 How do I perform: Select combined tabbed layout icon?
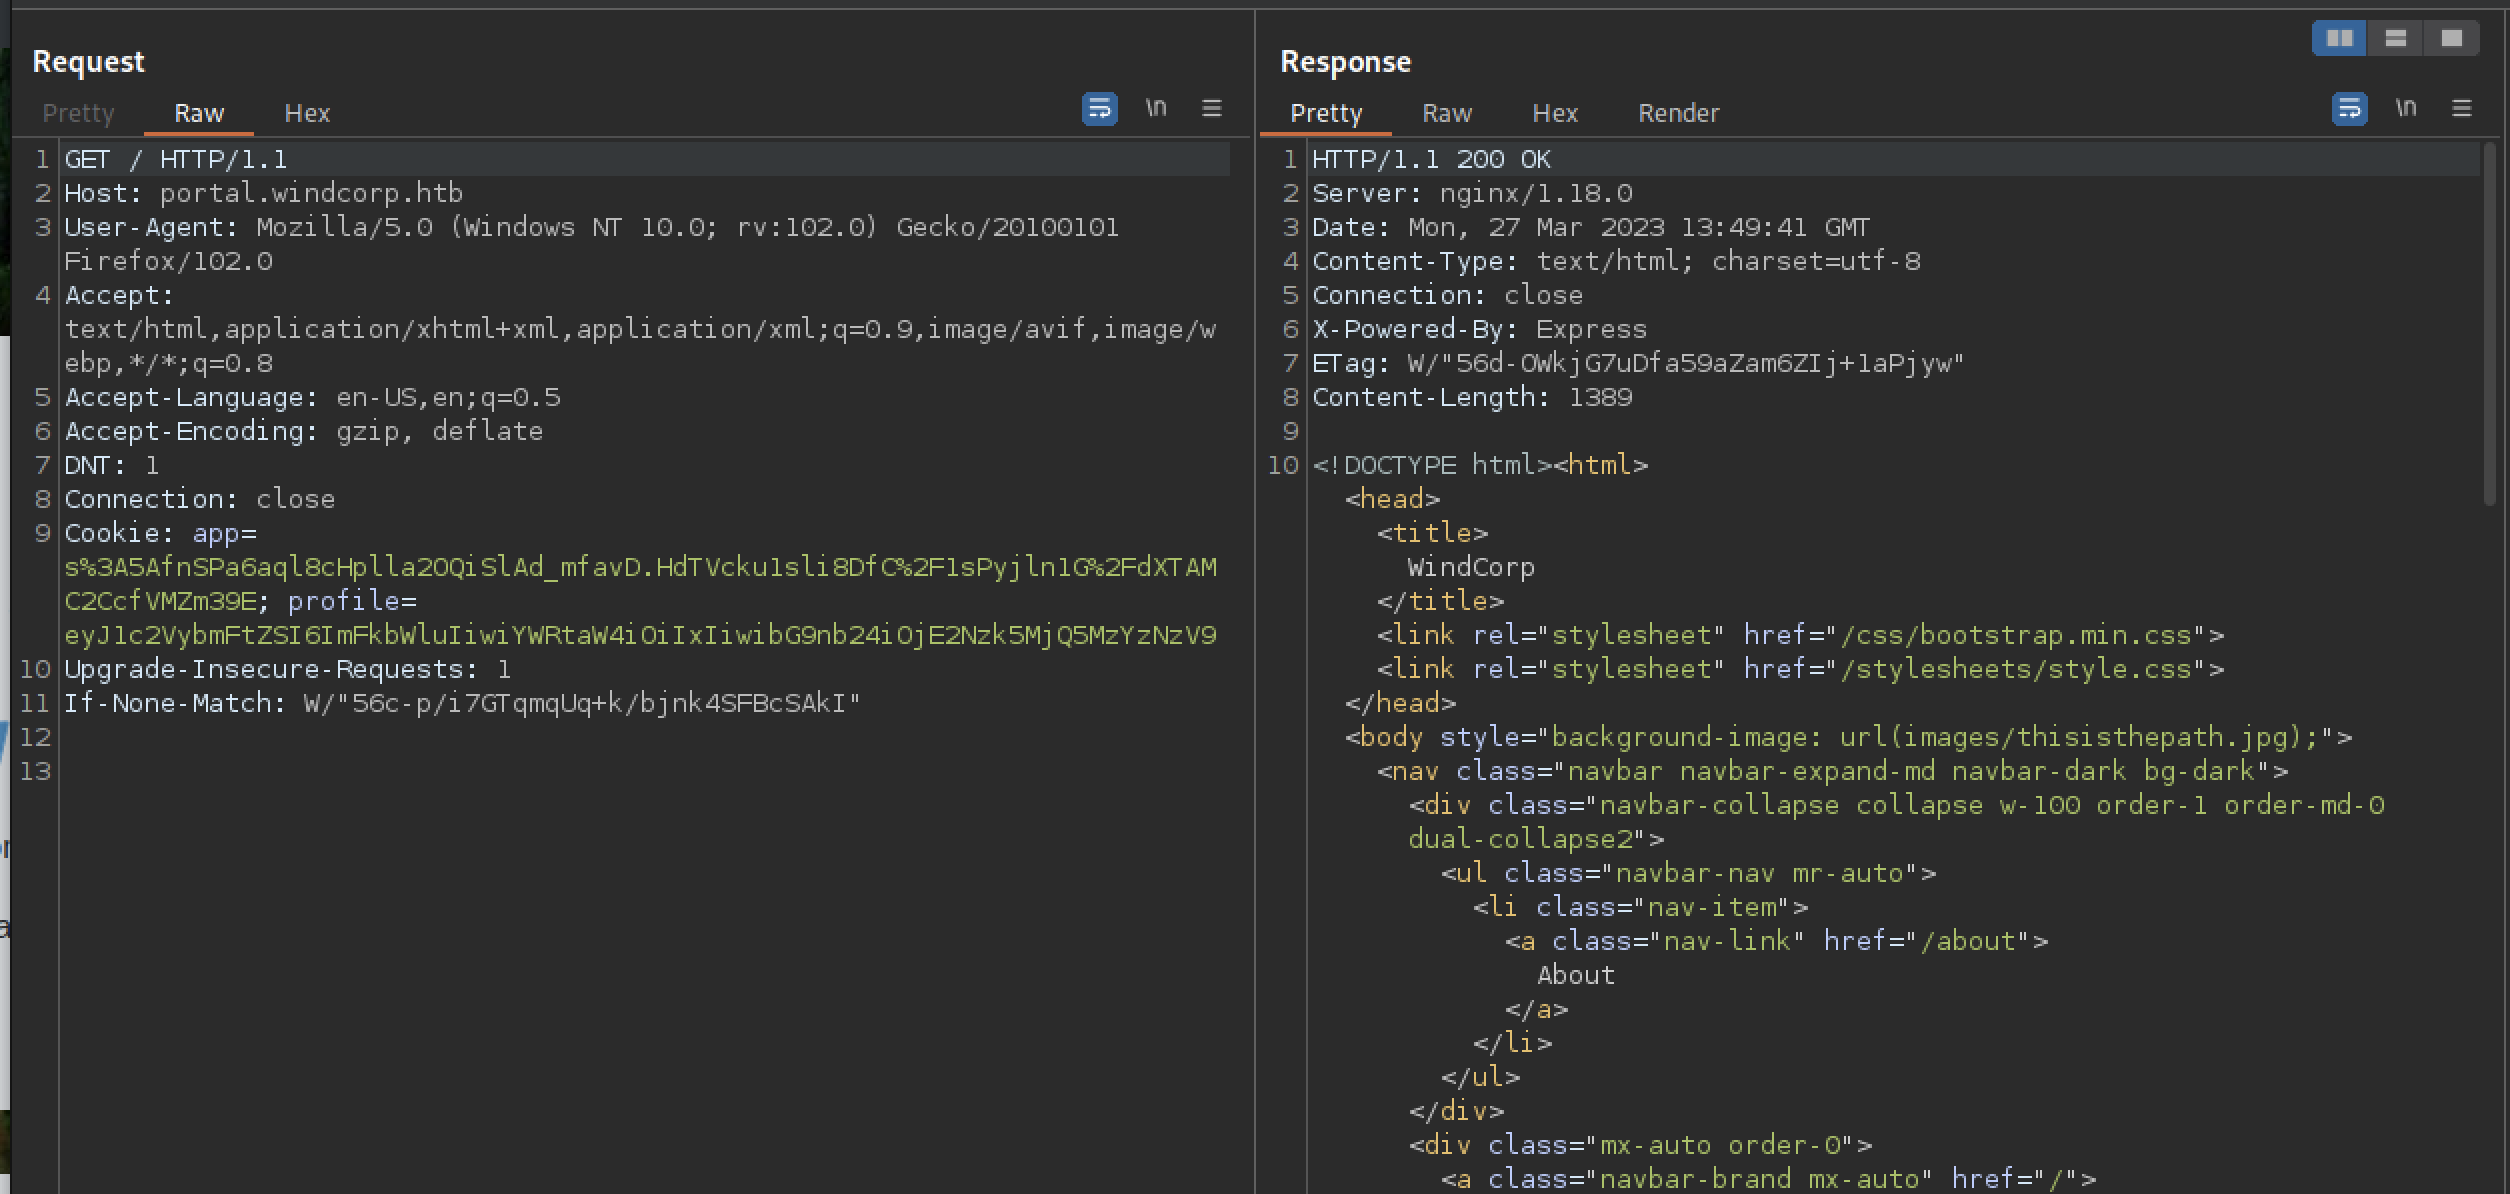(2452, 38)
